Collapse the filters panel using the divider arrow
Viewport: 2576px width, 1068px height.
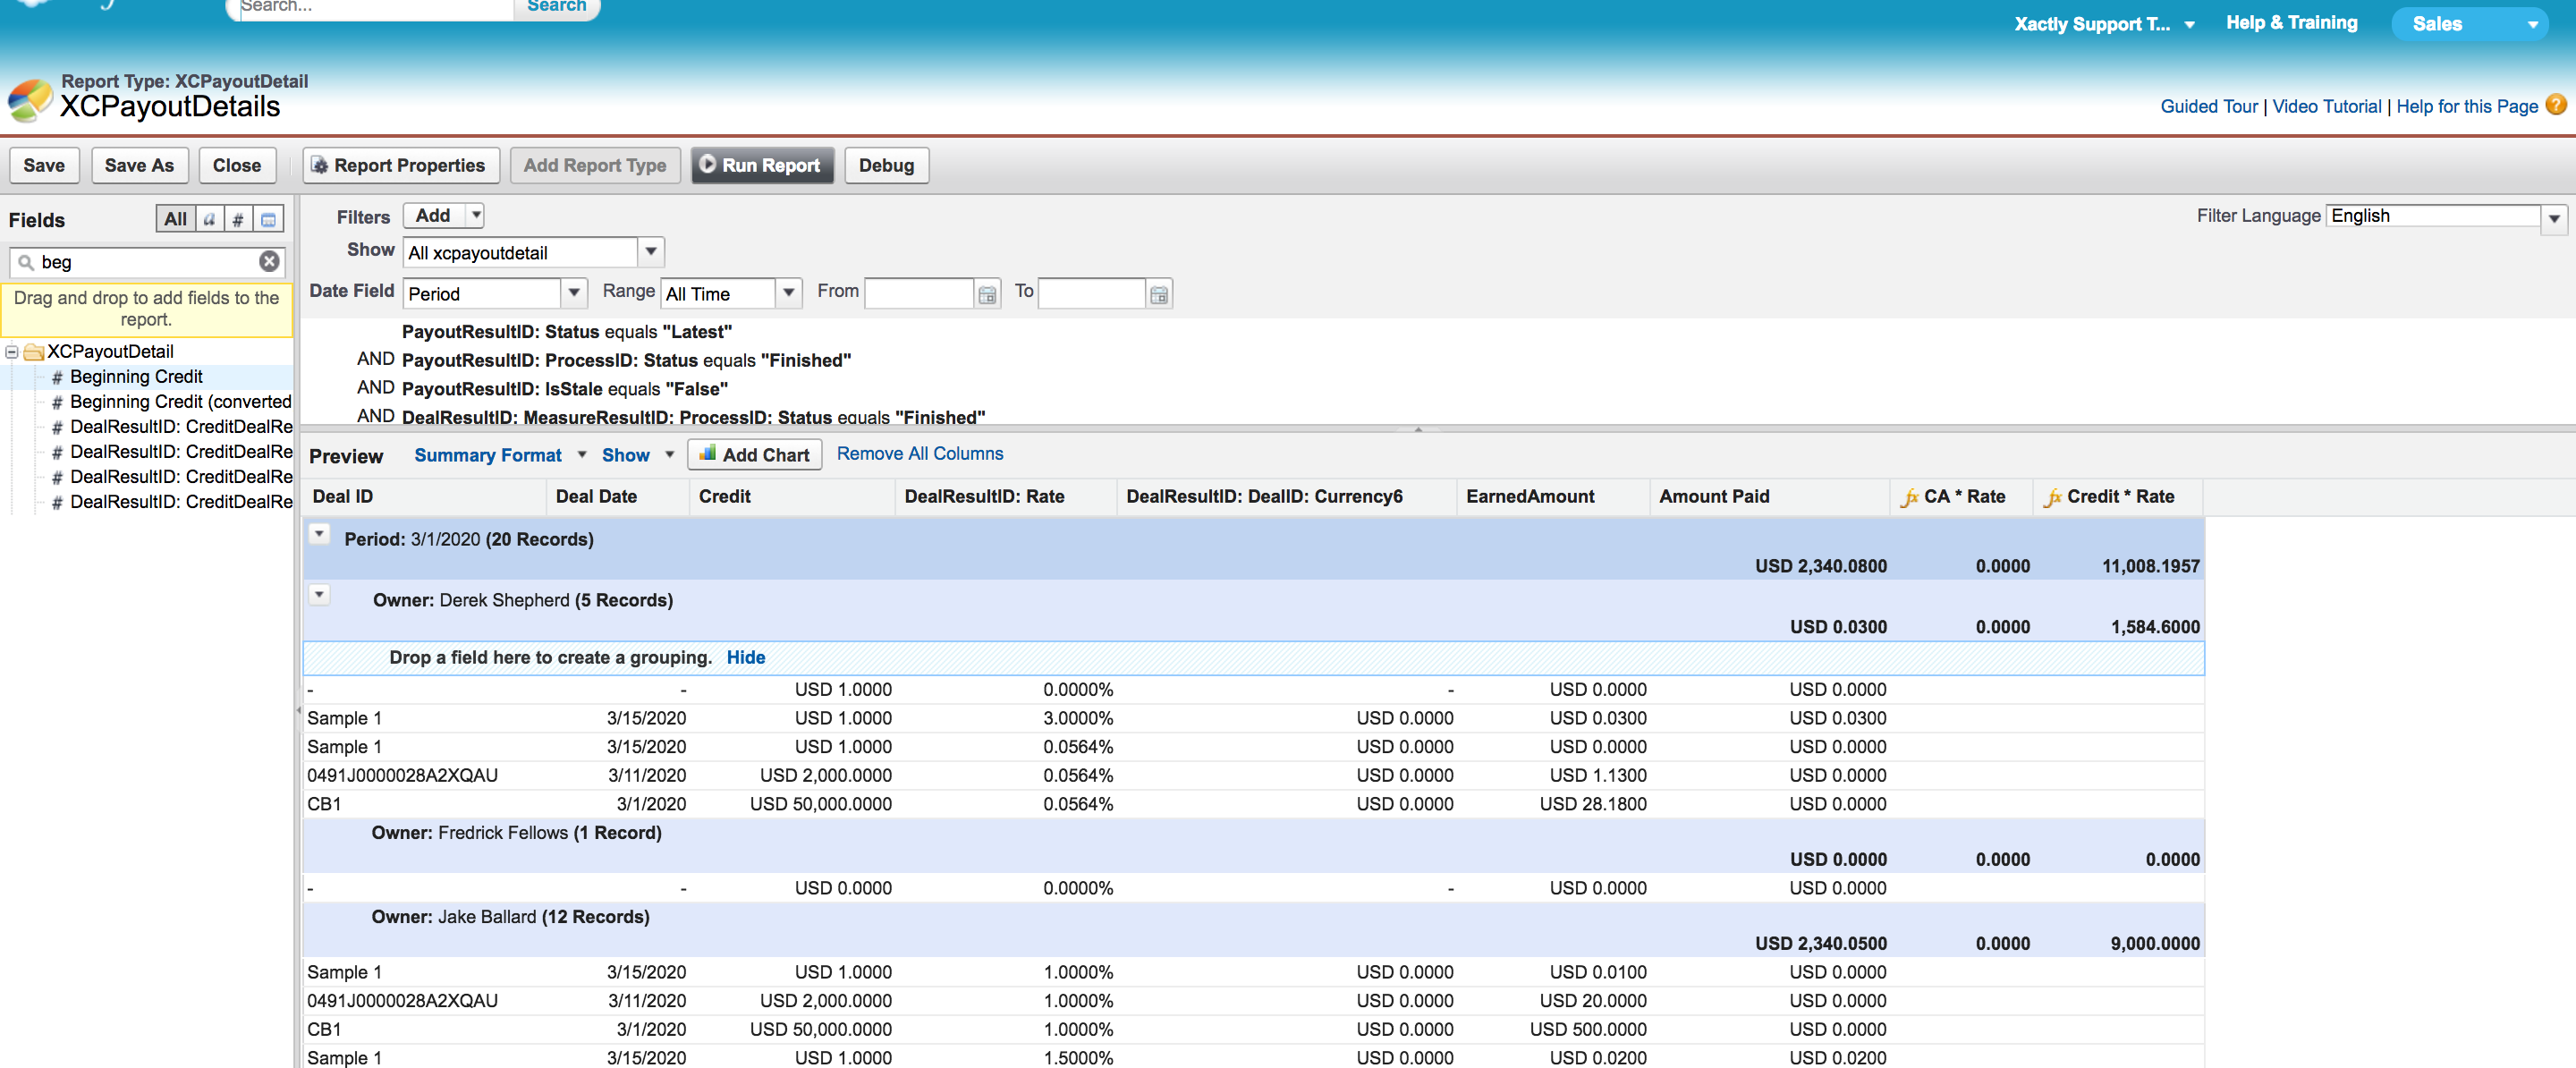point(1417,428)
